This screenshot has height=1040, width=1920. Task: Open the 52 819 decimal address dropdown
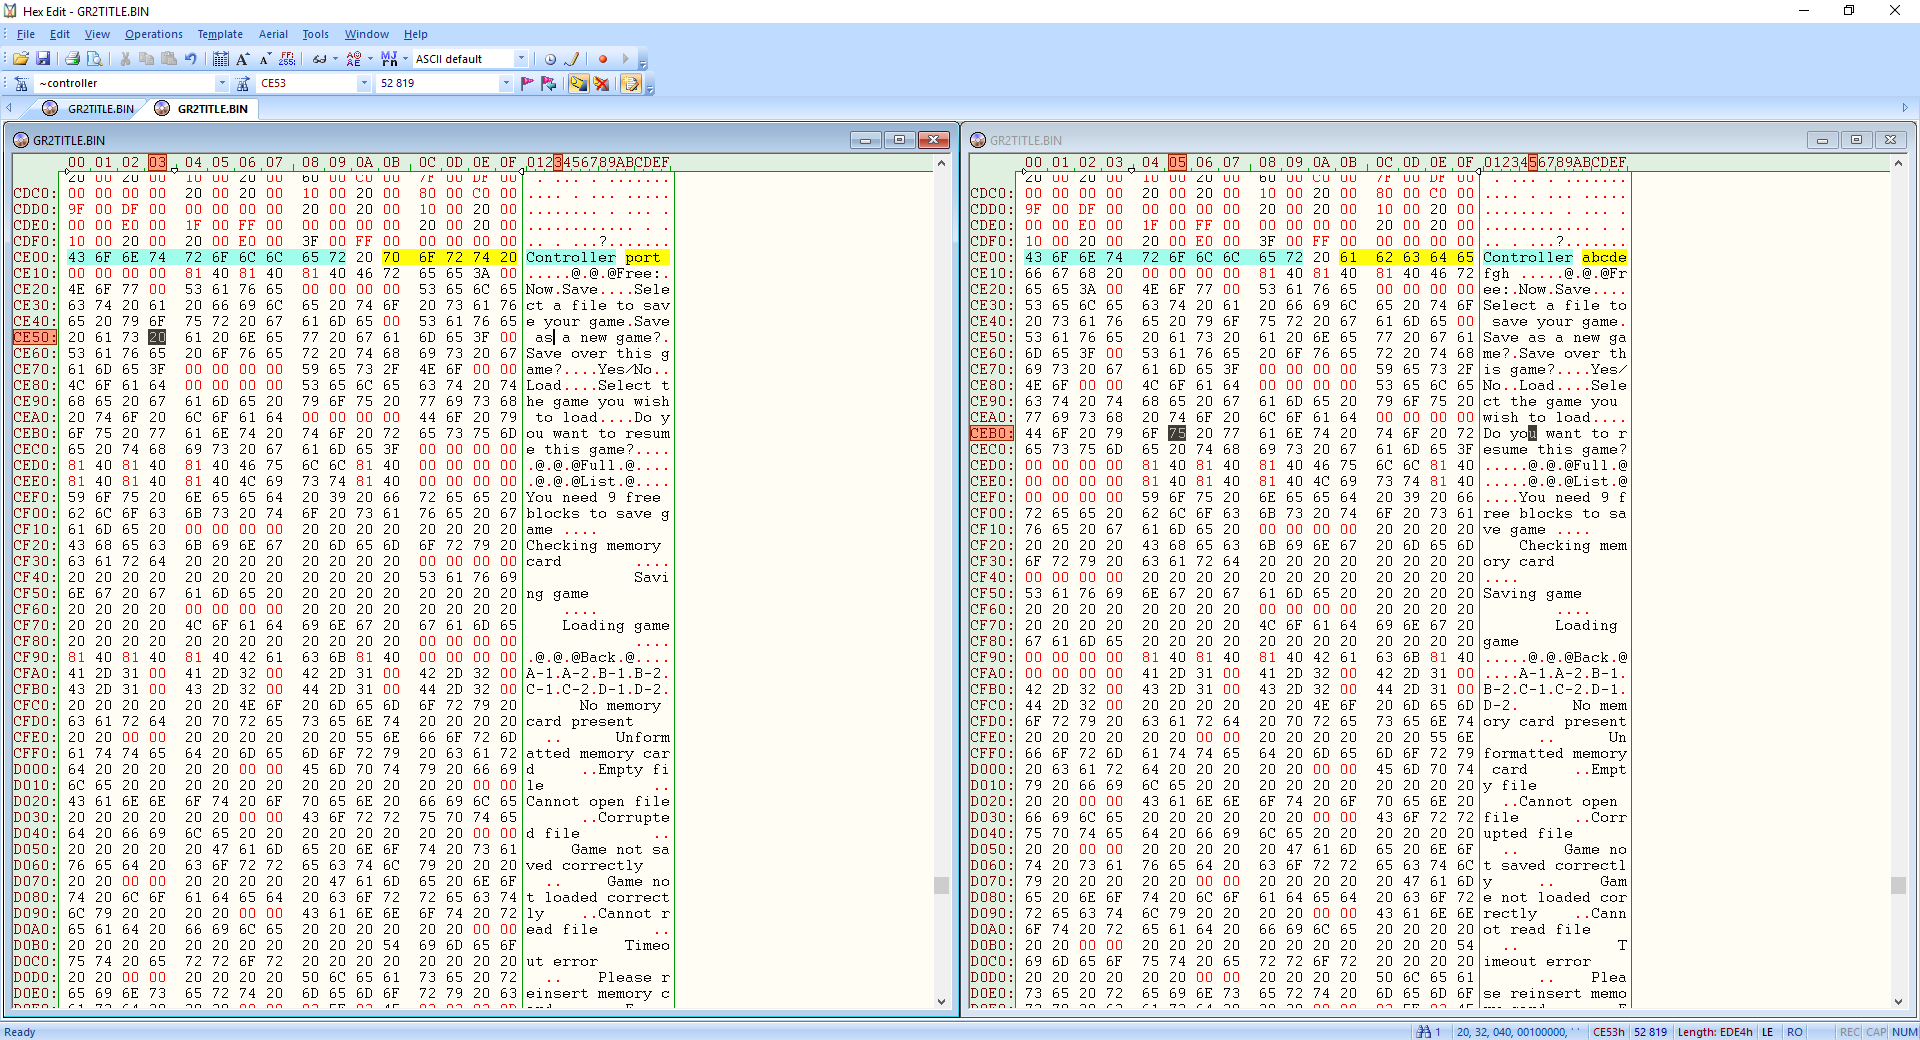[506, 83]
